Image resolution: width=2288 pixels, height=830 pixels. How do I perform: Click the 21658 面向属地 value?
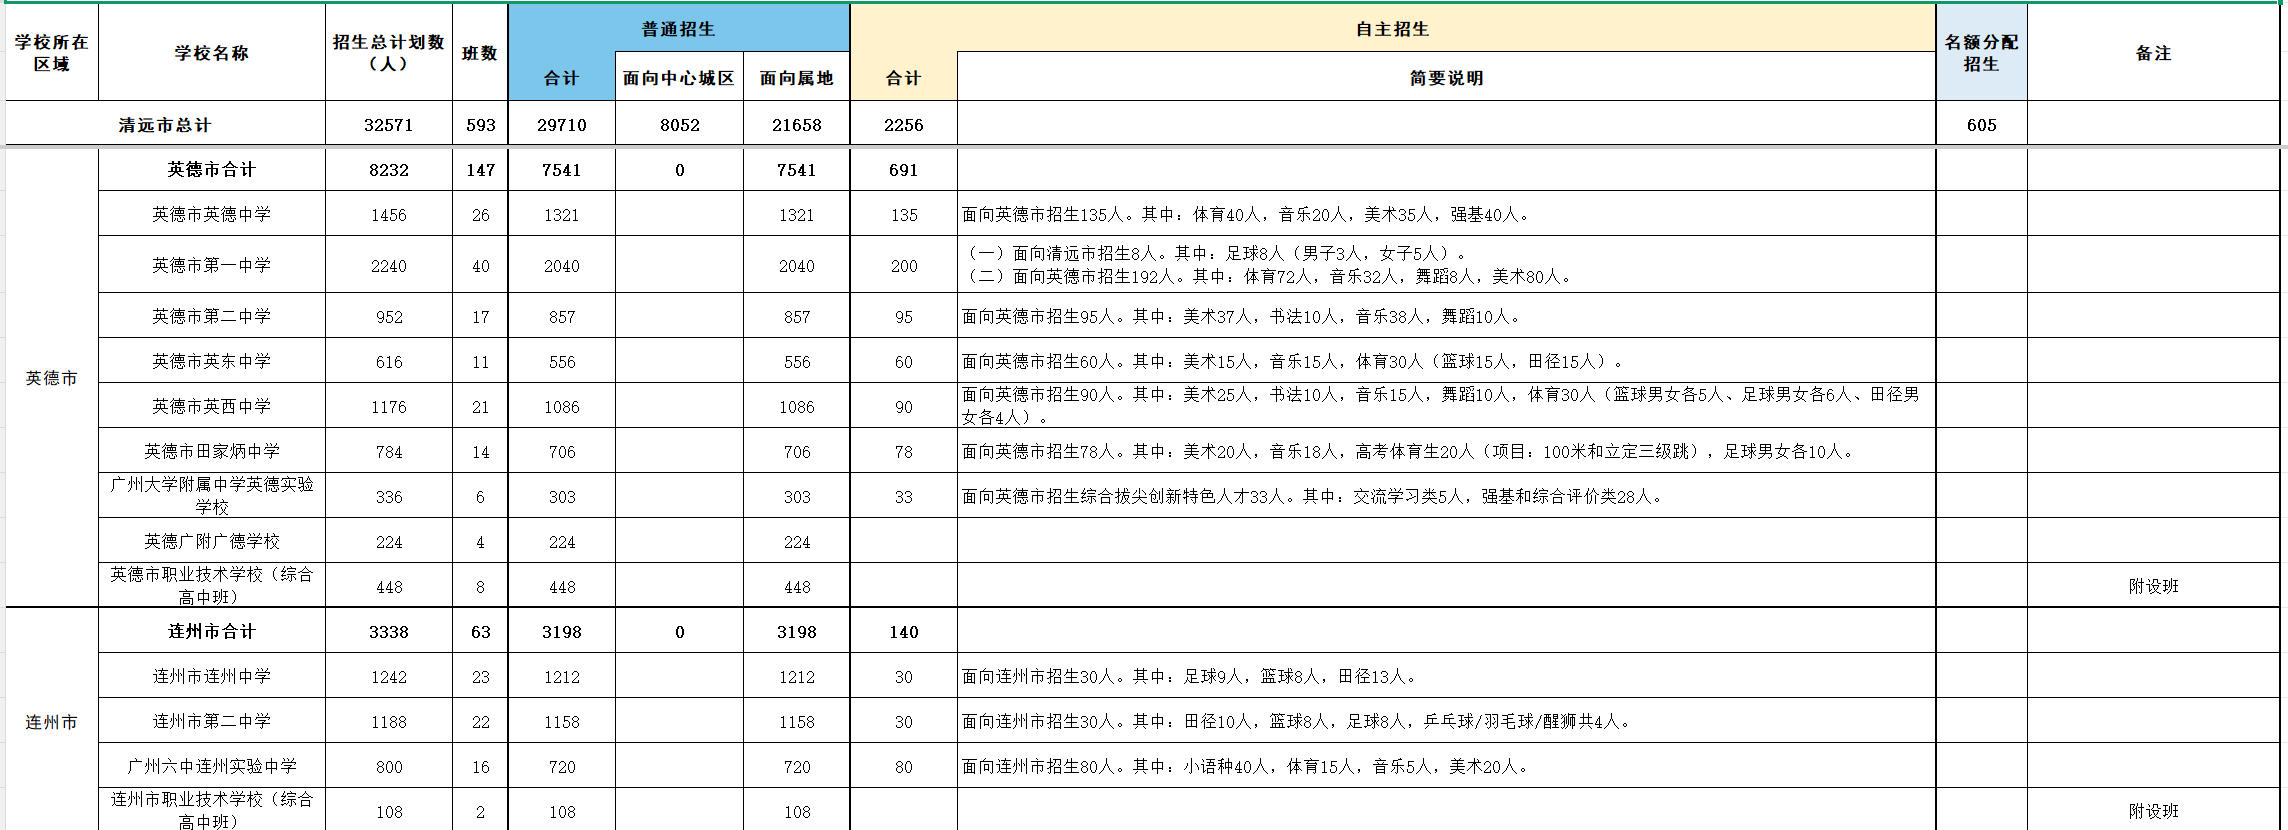[x=797, y=125]
